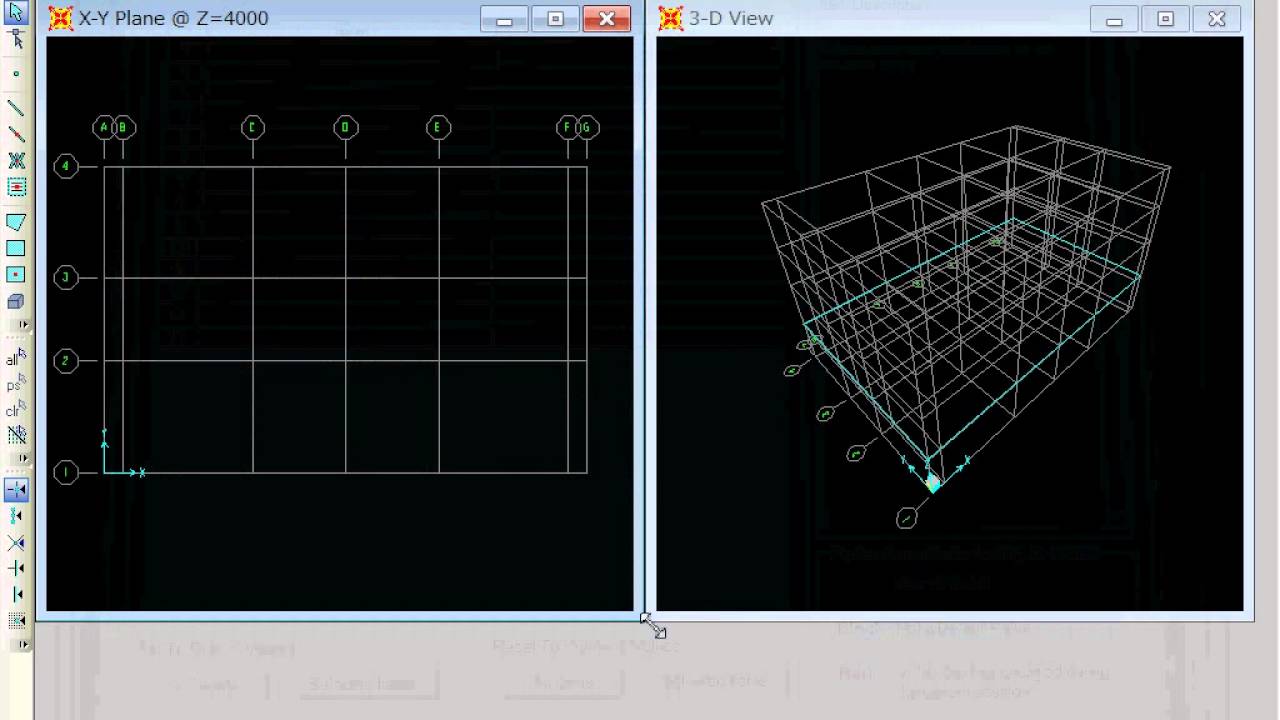Image resolution: width=1280 pixels, height=720 pixels.
Task: Pick the Quick Draw Frame tool
Action: pyautogui.click(x=16, y=134)
